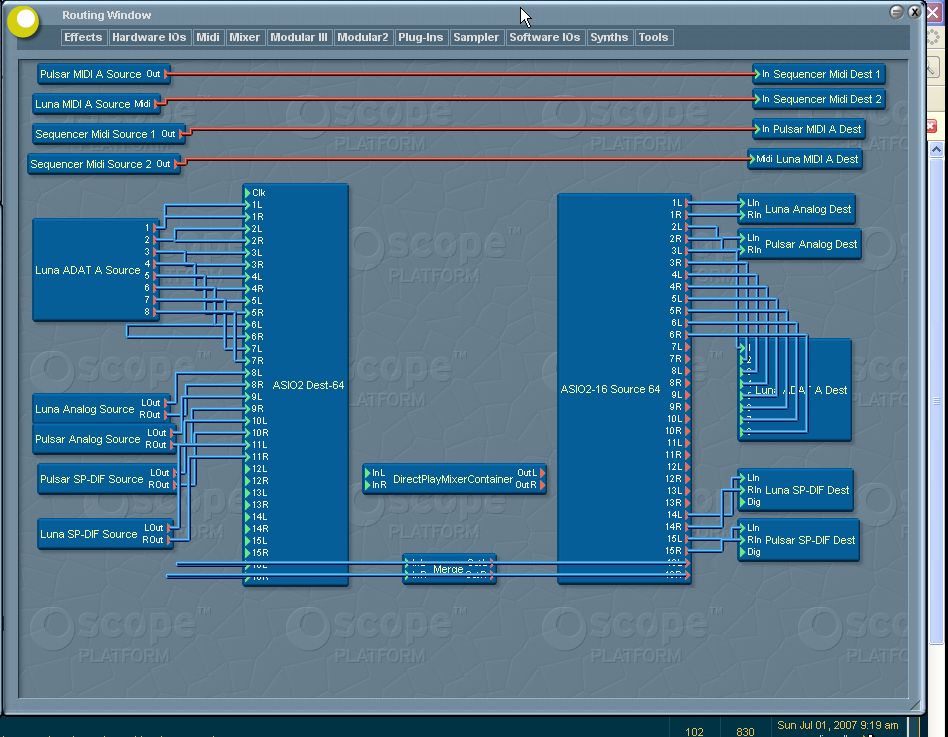The height and width of the screenshot is (737, 948).
Task: Open the Synths menu
Action: click(x=609, y=37)
